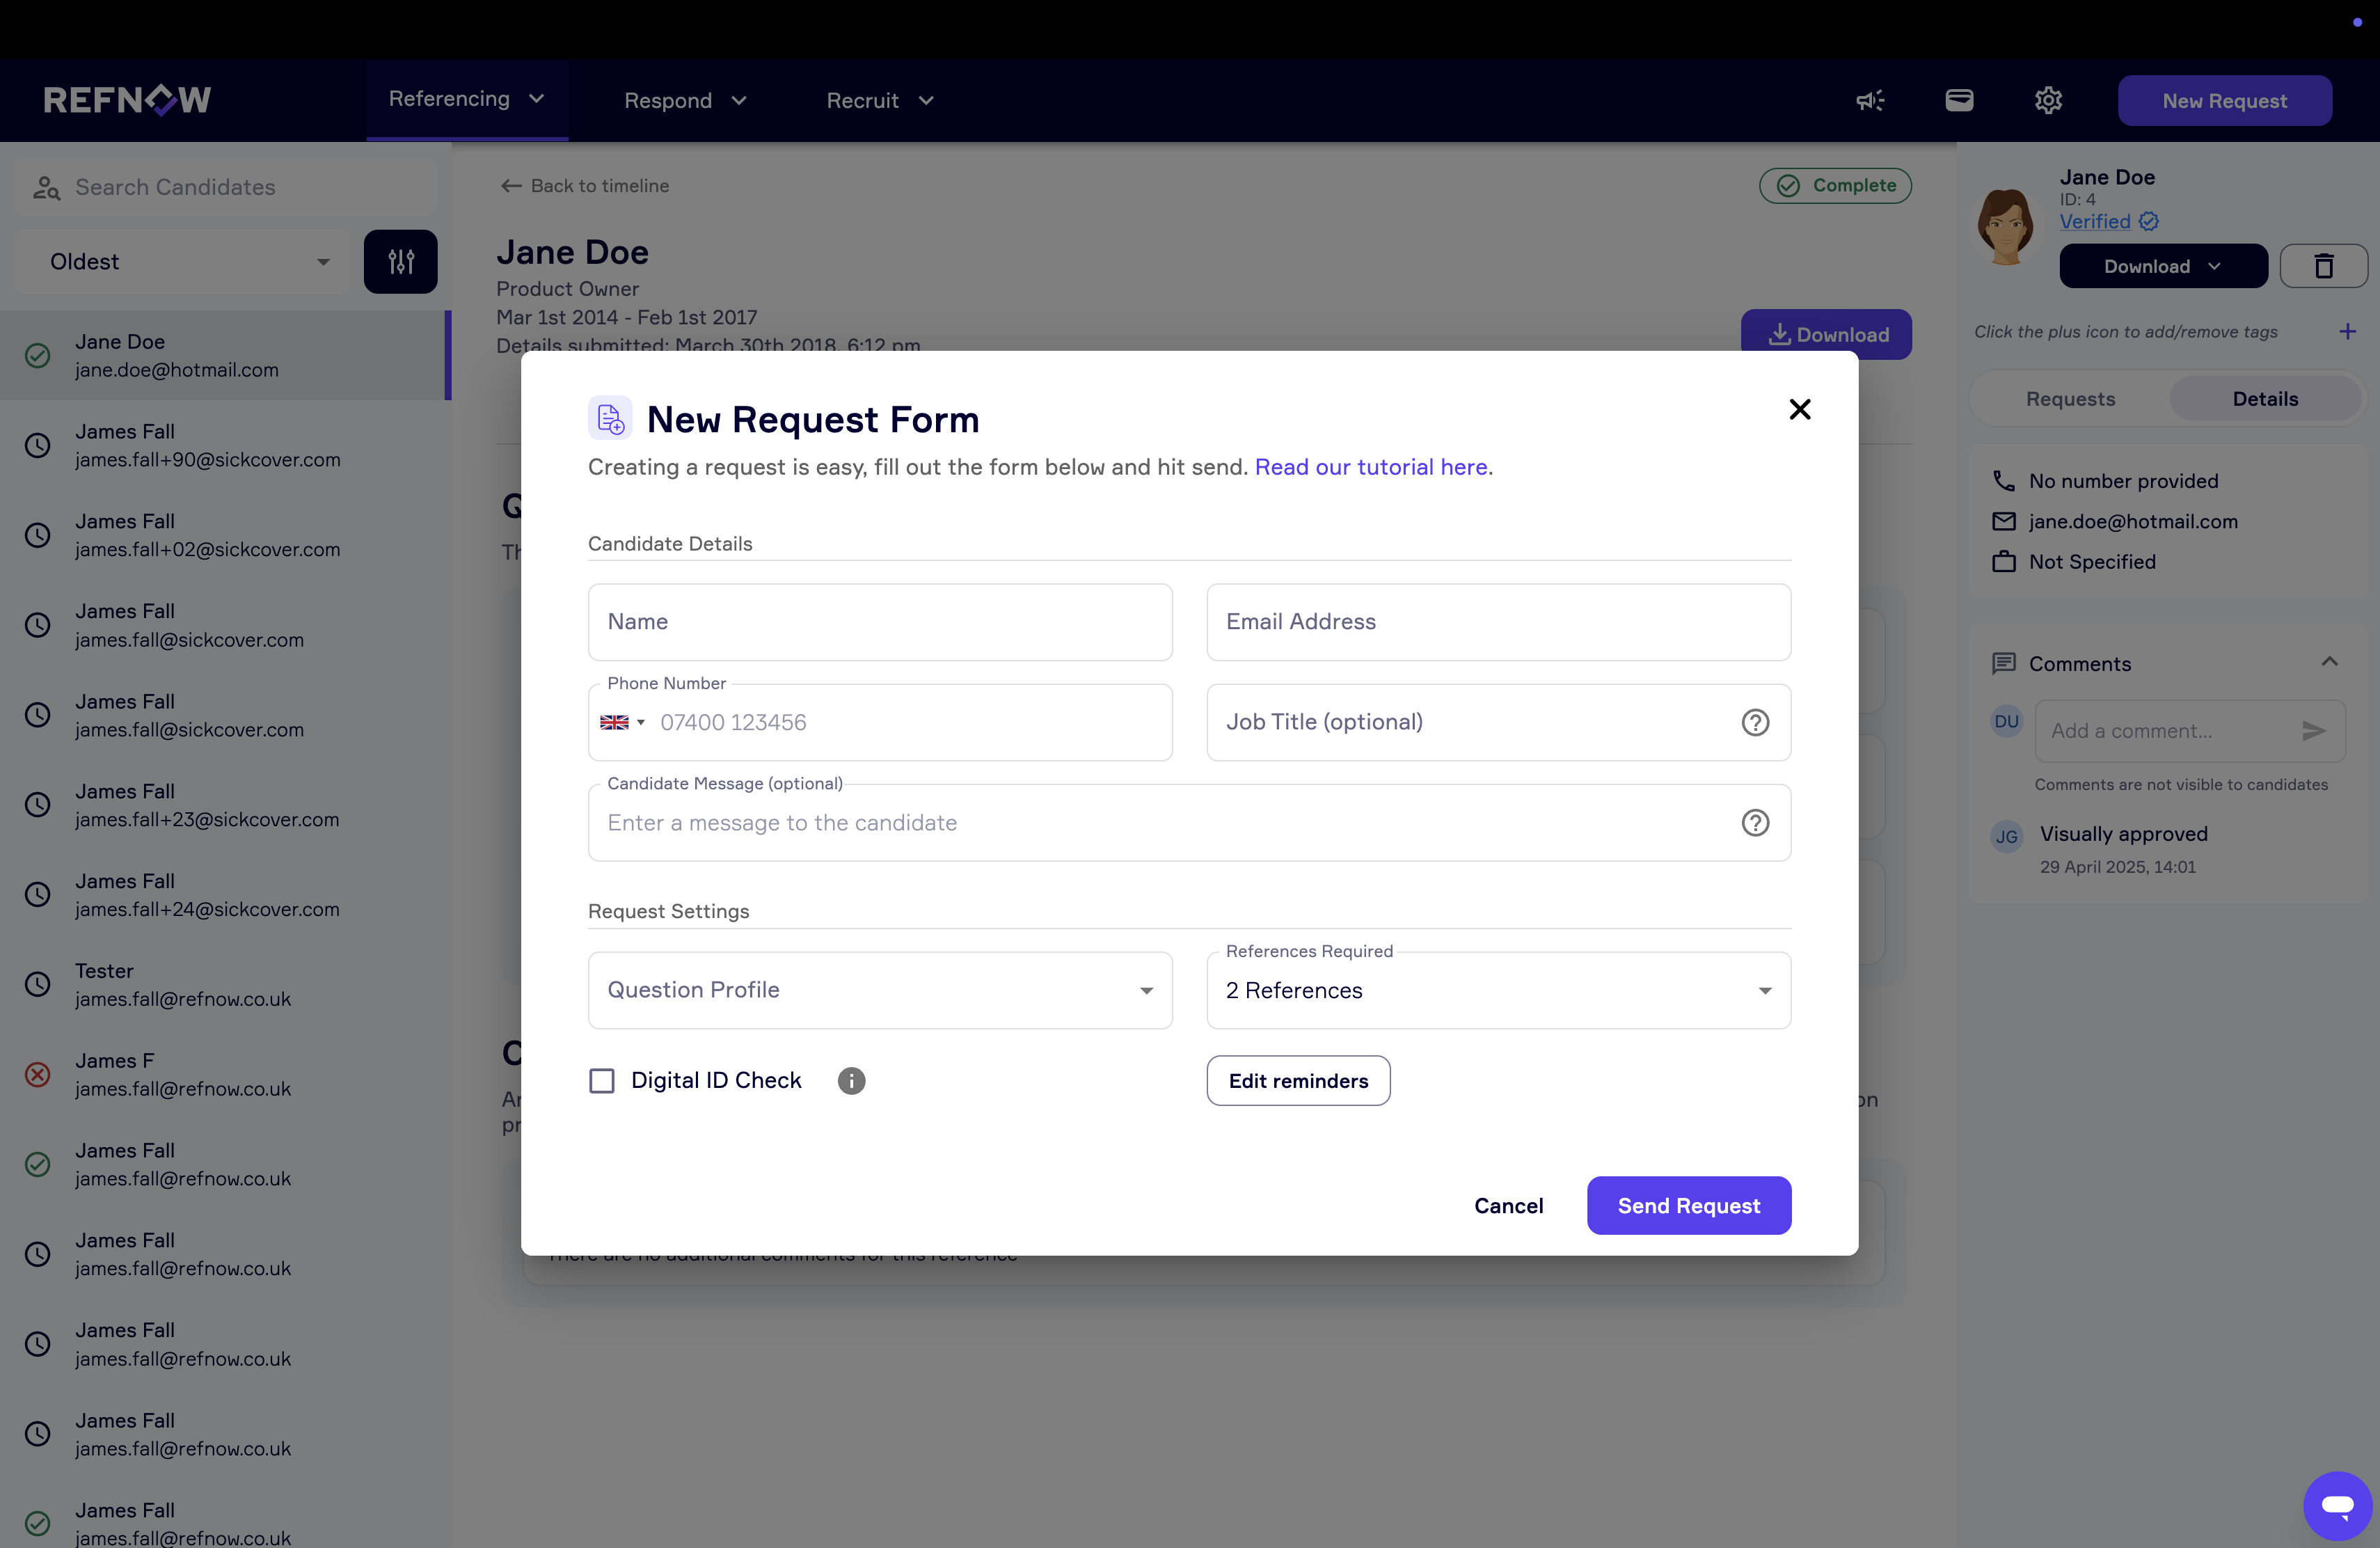Switch to the Requests tab
This screenshot has width=2380, height=1548.
2070,399
